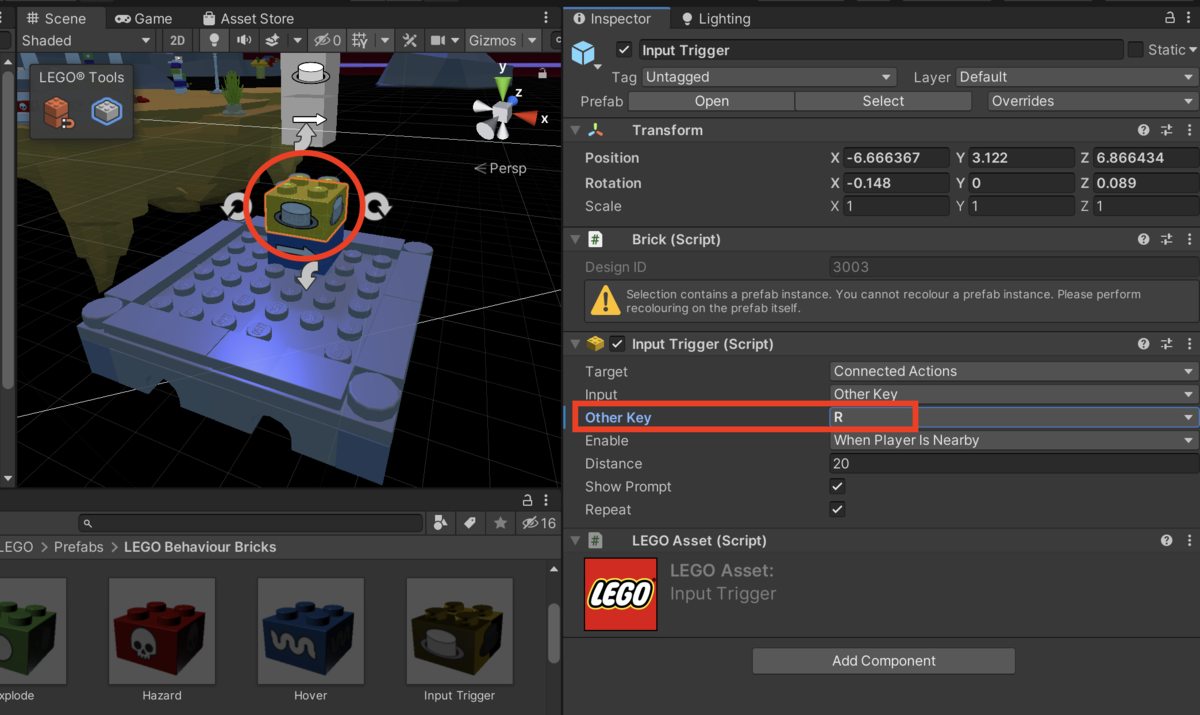Toggle Input Trigger (Script) enabled checkbox
The image size is (1200, 715).
pyautogui.click(x=618, y=343)
